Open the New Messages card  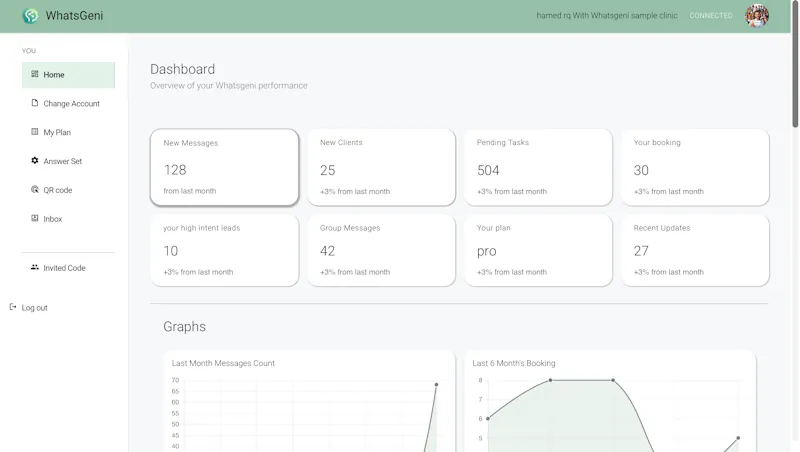[224, 167]
